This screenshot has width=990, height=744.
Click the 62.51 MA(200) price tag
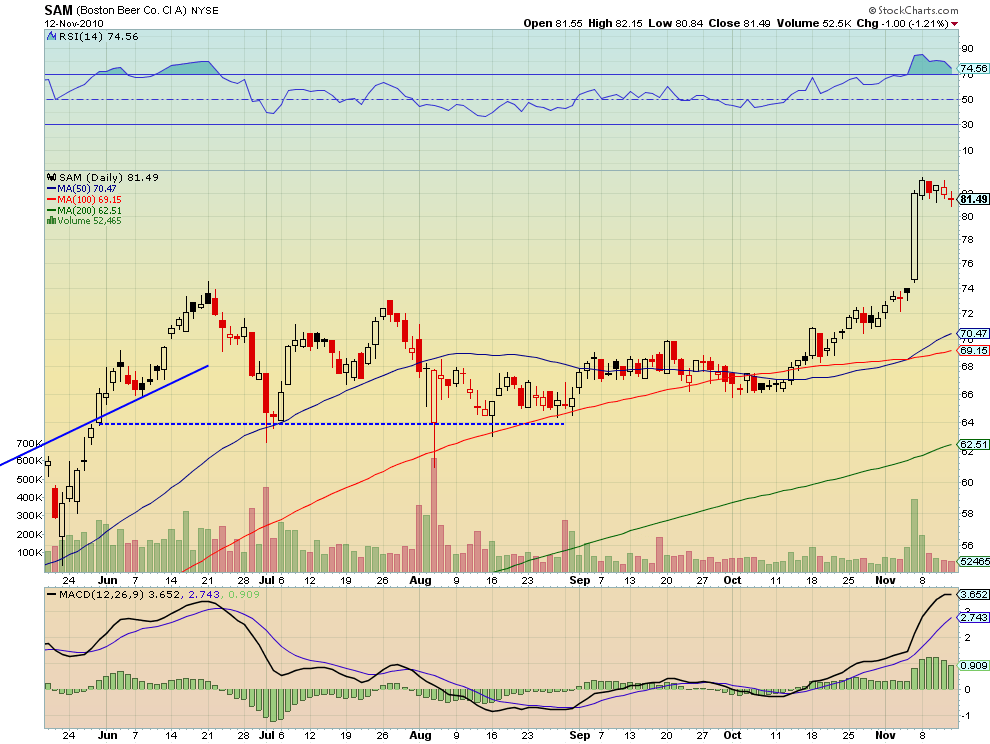(973, 445)
